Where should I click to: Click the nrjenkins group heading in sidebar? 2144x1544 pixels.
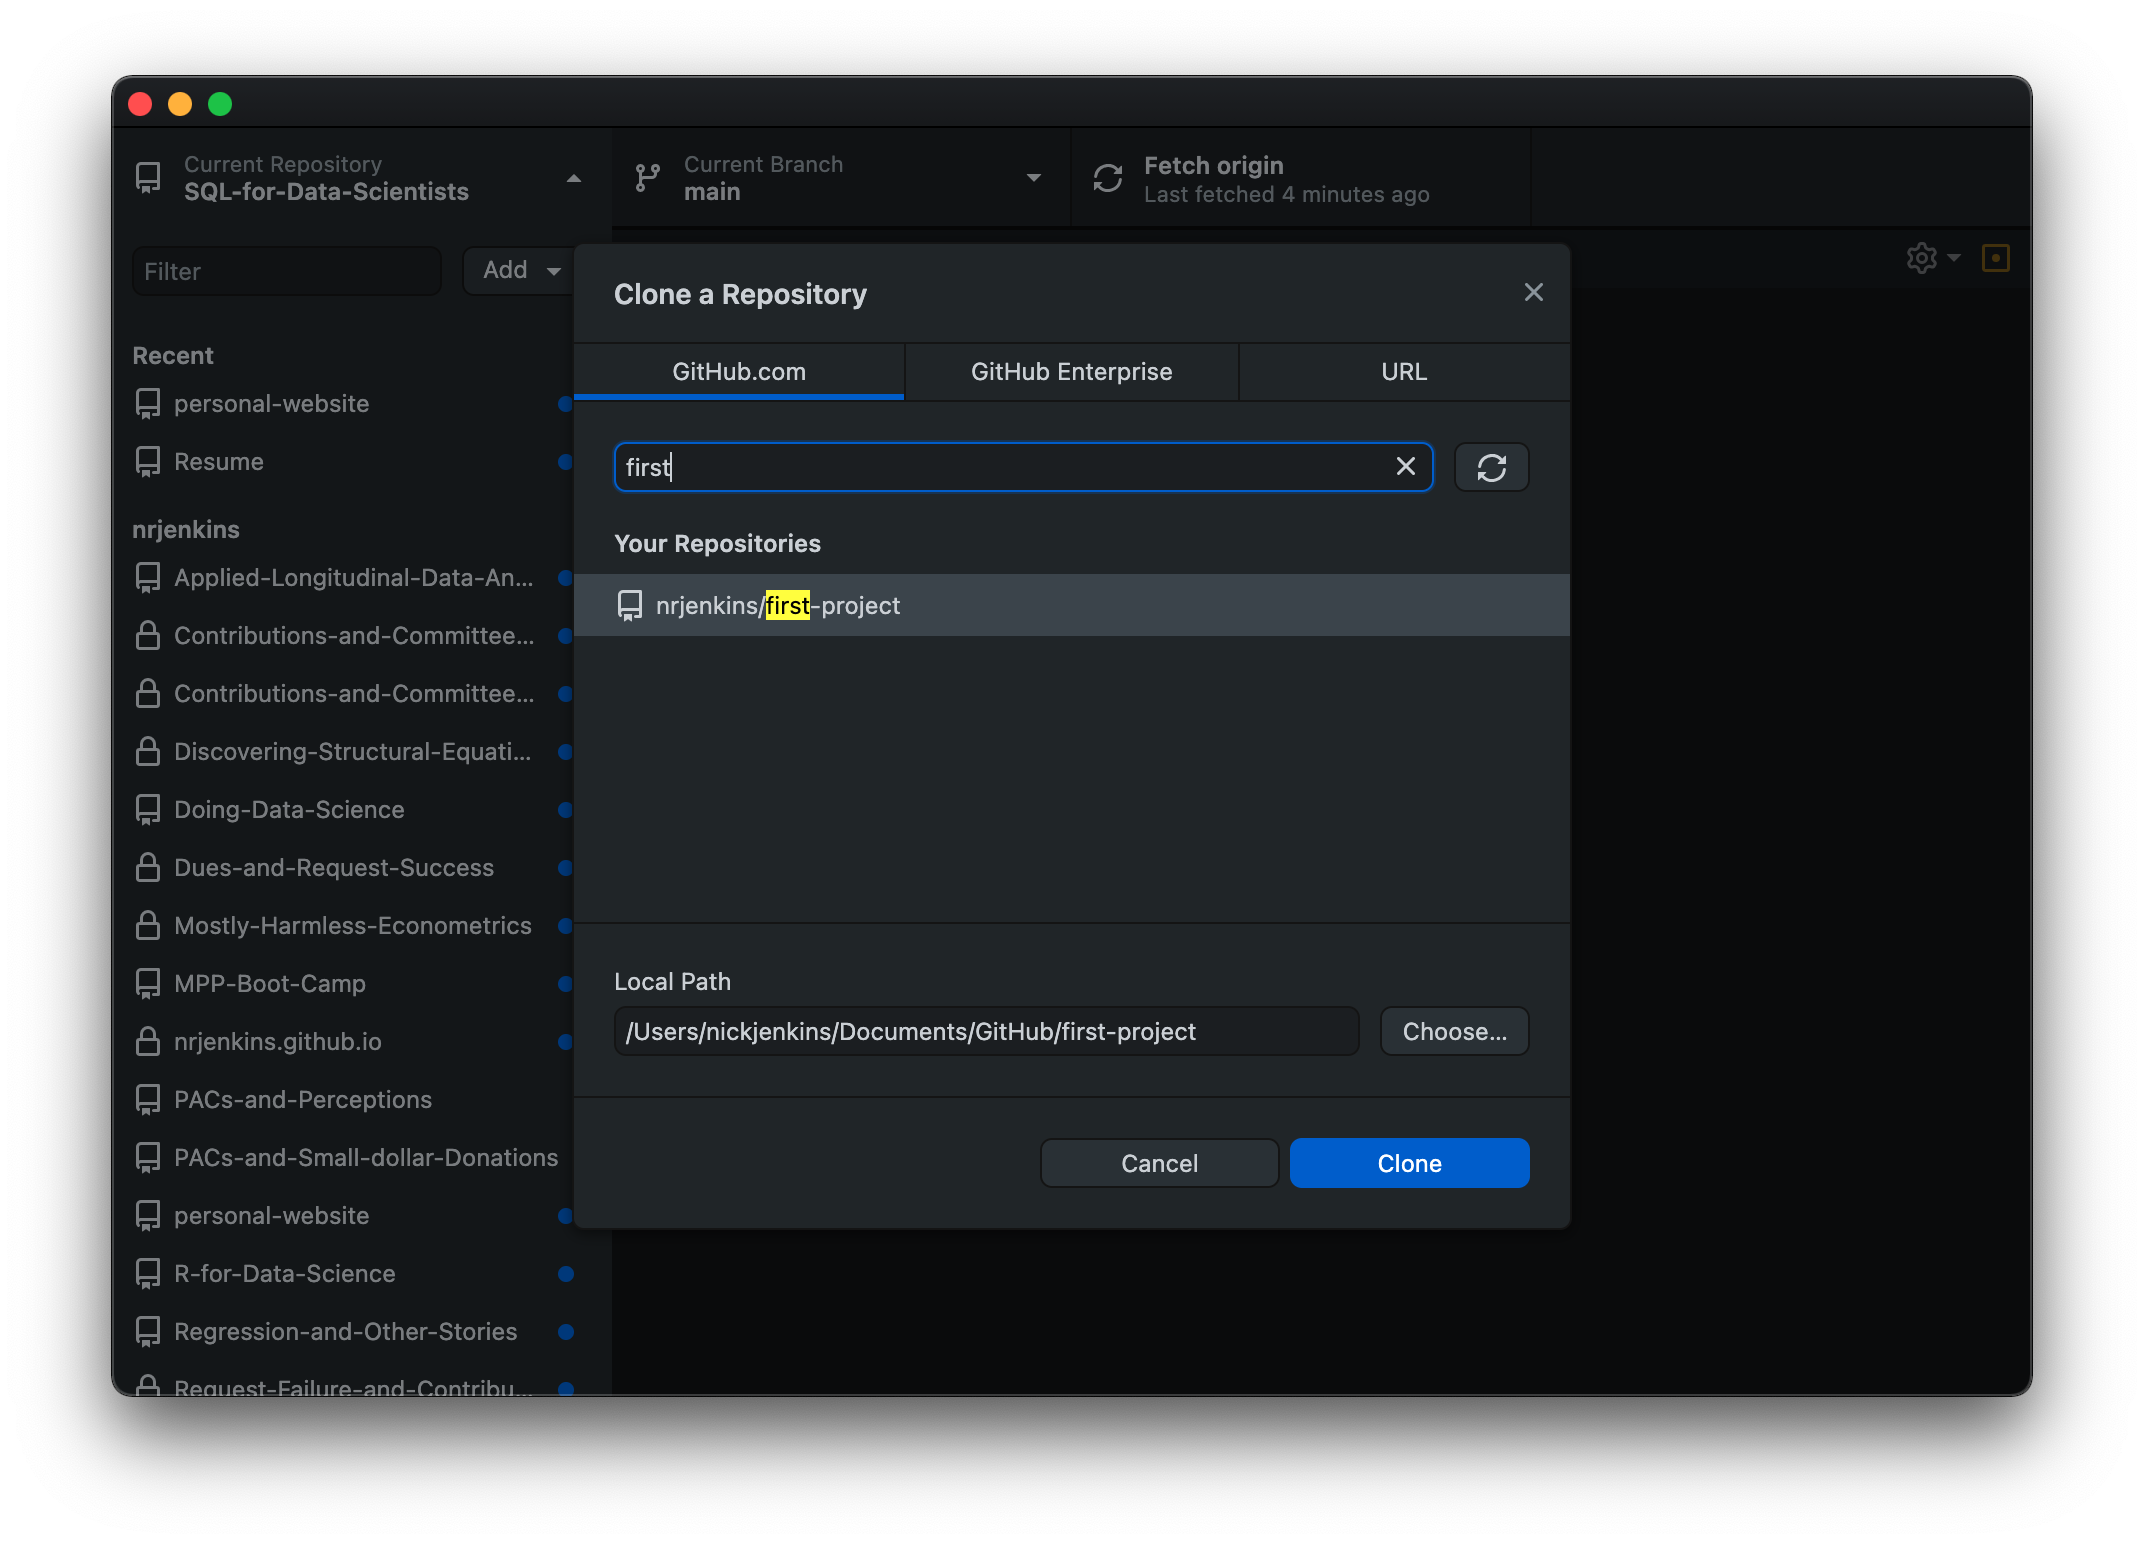pyautogui.click(x=186, y=529)
